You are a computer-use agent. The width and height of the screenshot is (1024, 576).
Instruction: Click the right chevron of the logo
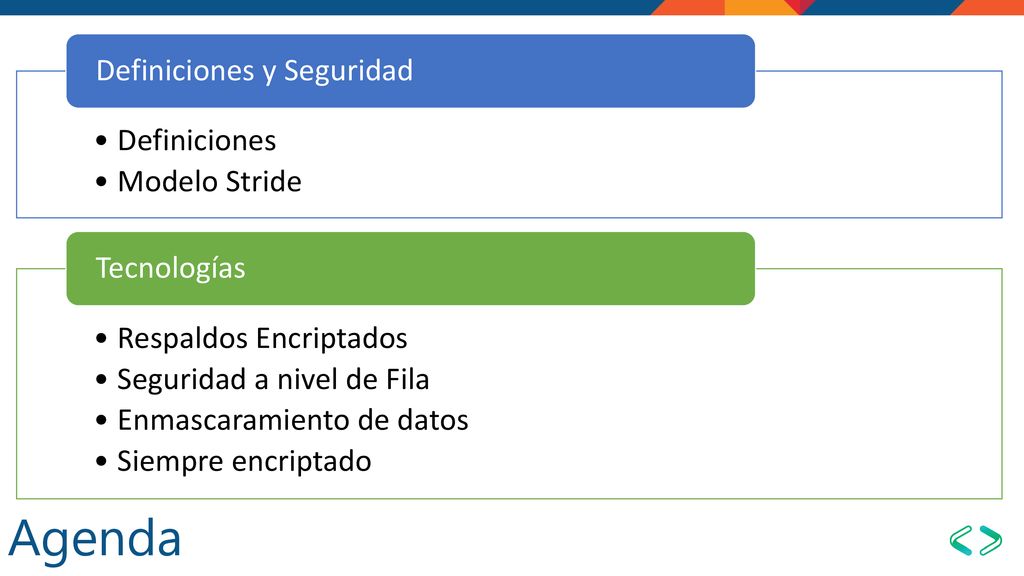991,540
